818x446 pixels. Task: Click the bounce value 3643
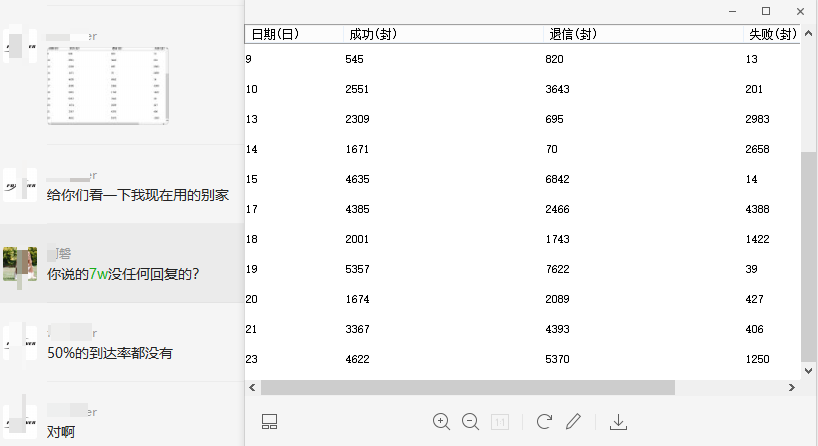click(x=557, y=89)
